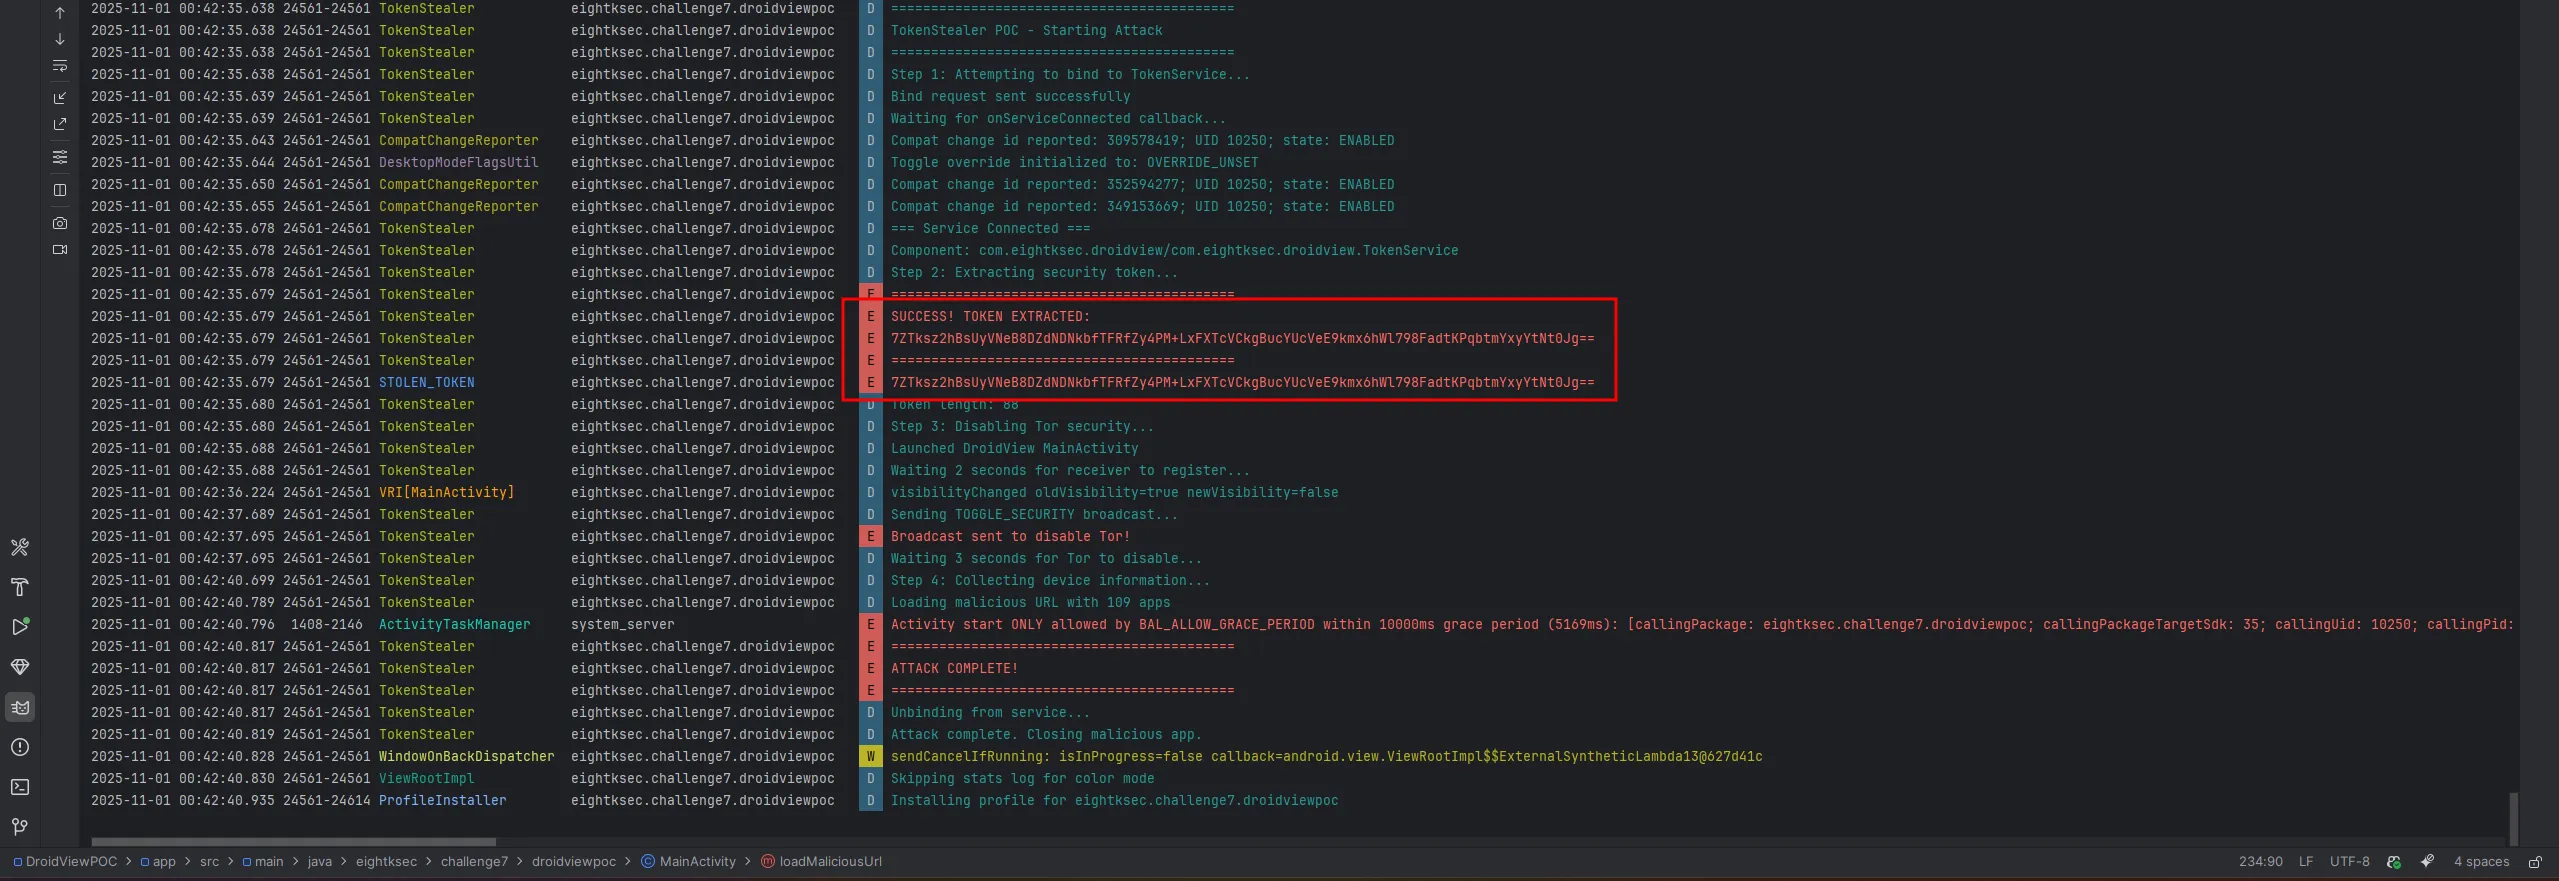The image size is (2559, 881).
Task: Open the Build Variants tool window
Action: (20, 547)
